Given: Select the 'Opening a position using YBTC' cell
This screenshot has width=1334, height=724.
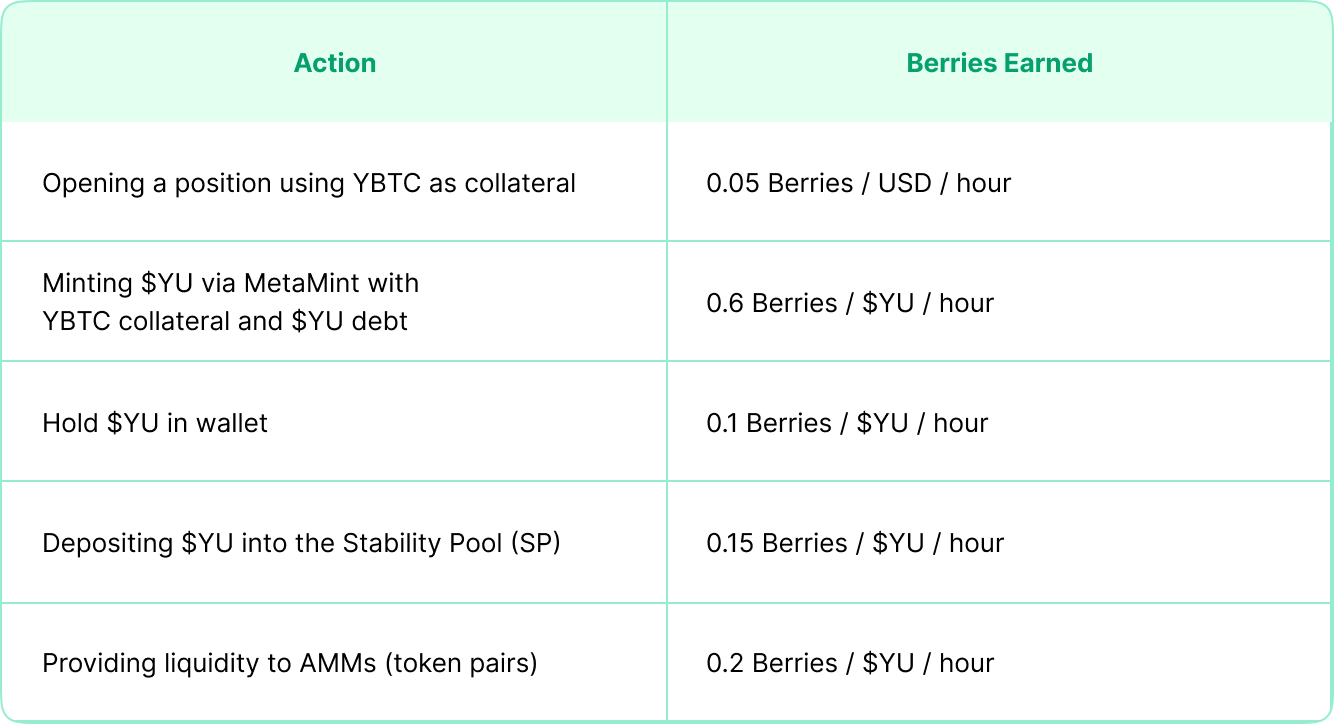Looking at the screenshot, I should pyautogui.click(x=334, y=183).
